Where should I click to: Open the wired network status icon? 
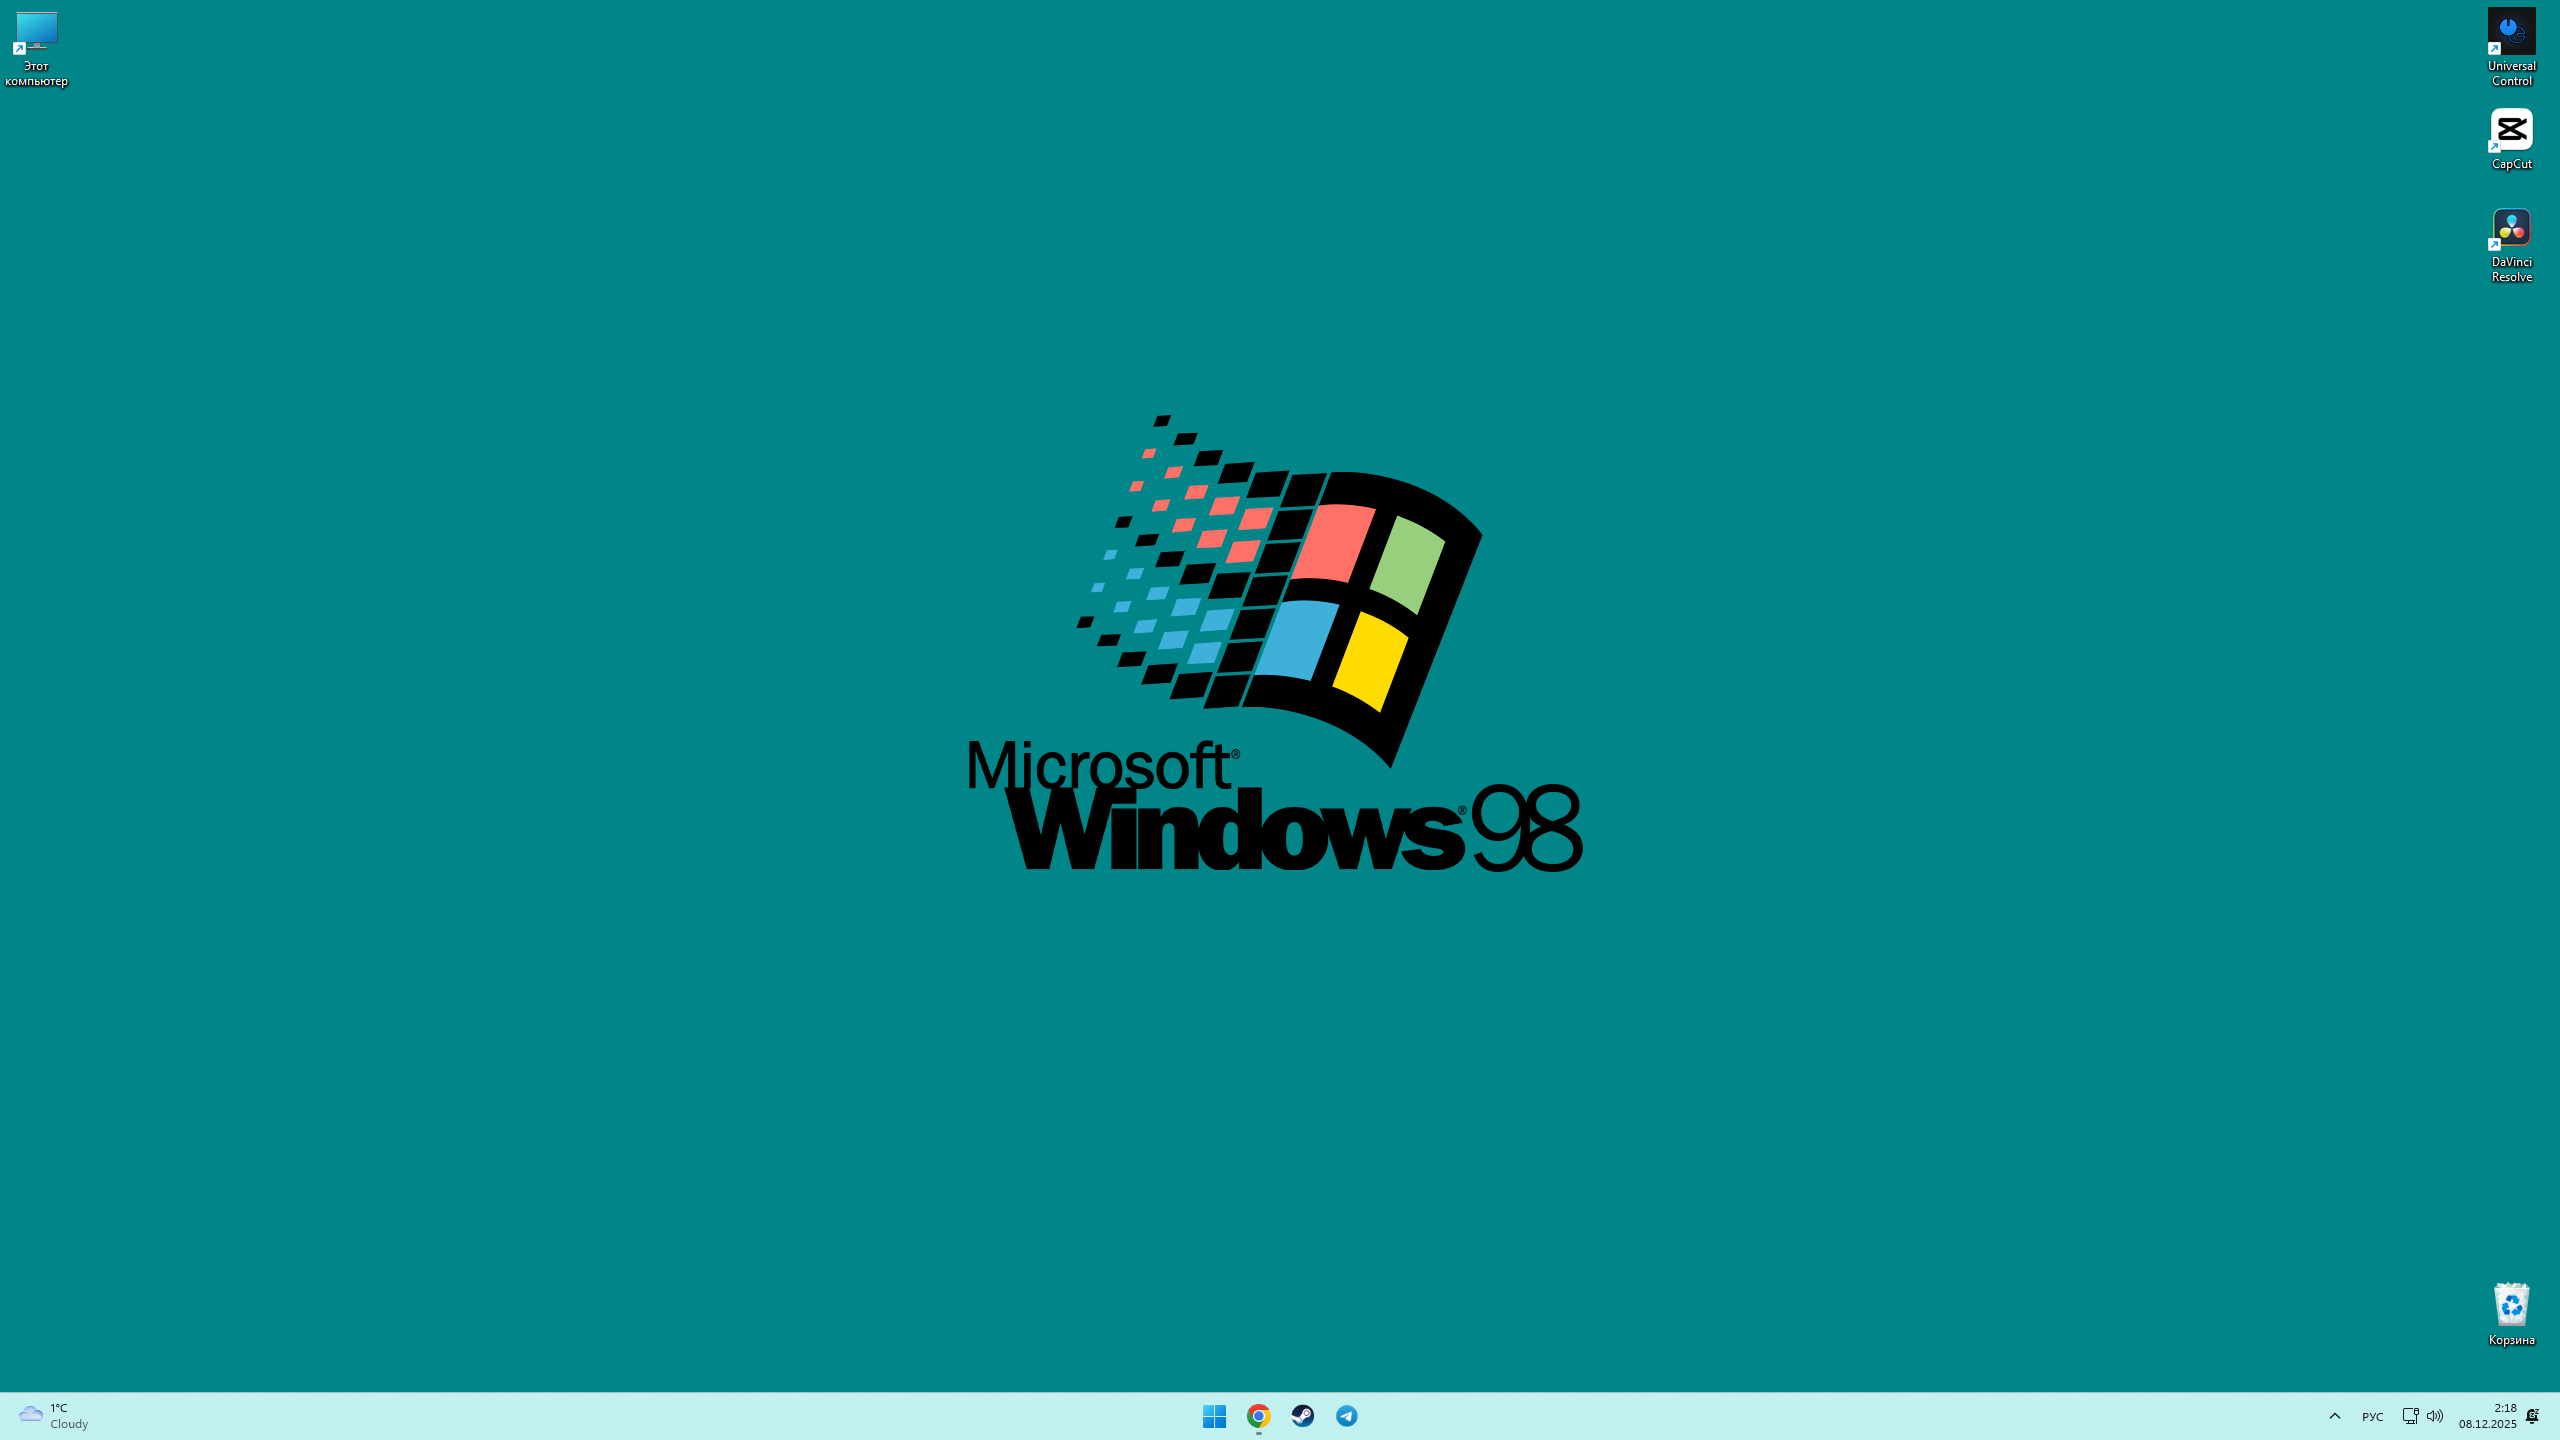click(x=2410, y=1415)
